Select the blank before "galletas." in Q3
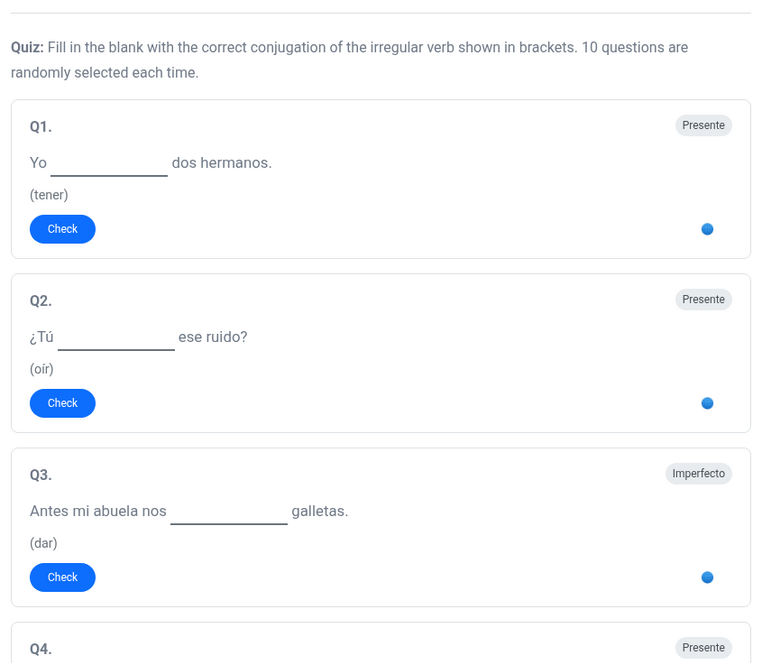This screenshot has width=762, height=663. click(229, 511)
